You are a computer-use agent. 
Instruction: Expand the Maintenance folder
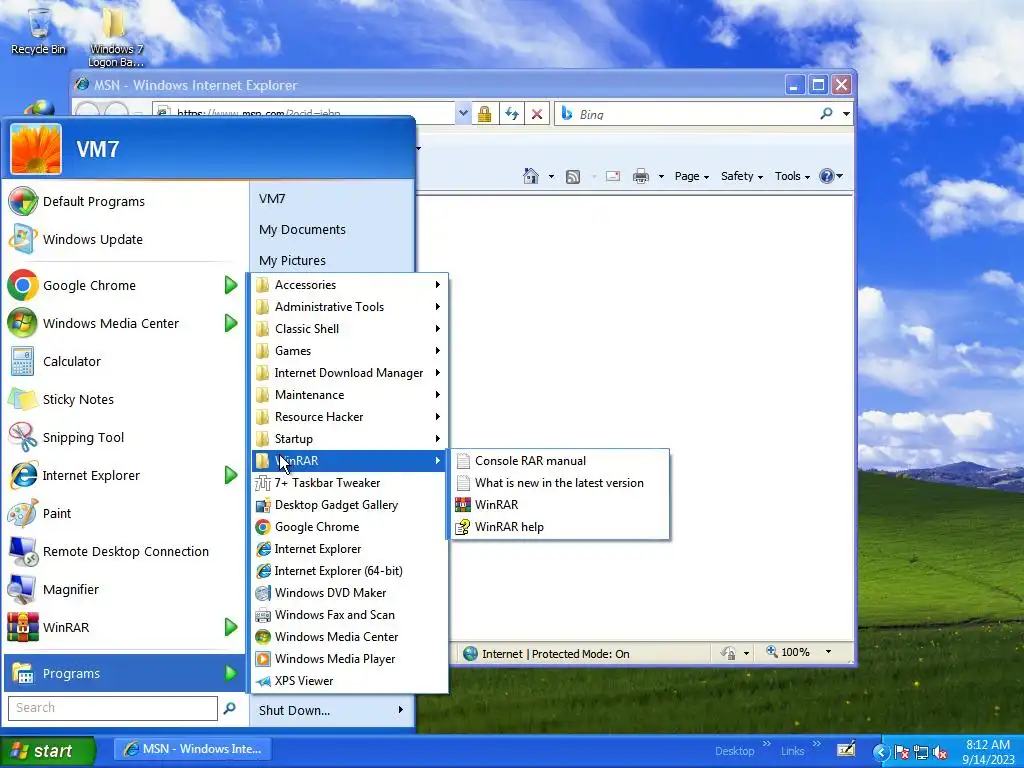point(349,395)
